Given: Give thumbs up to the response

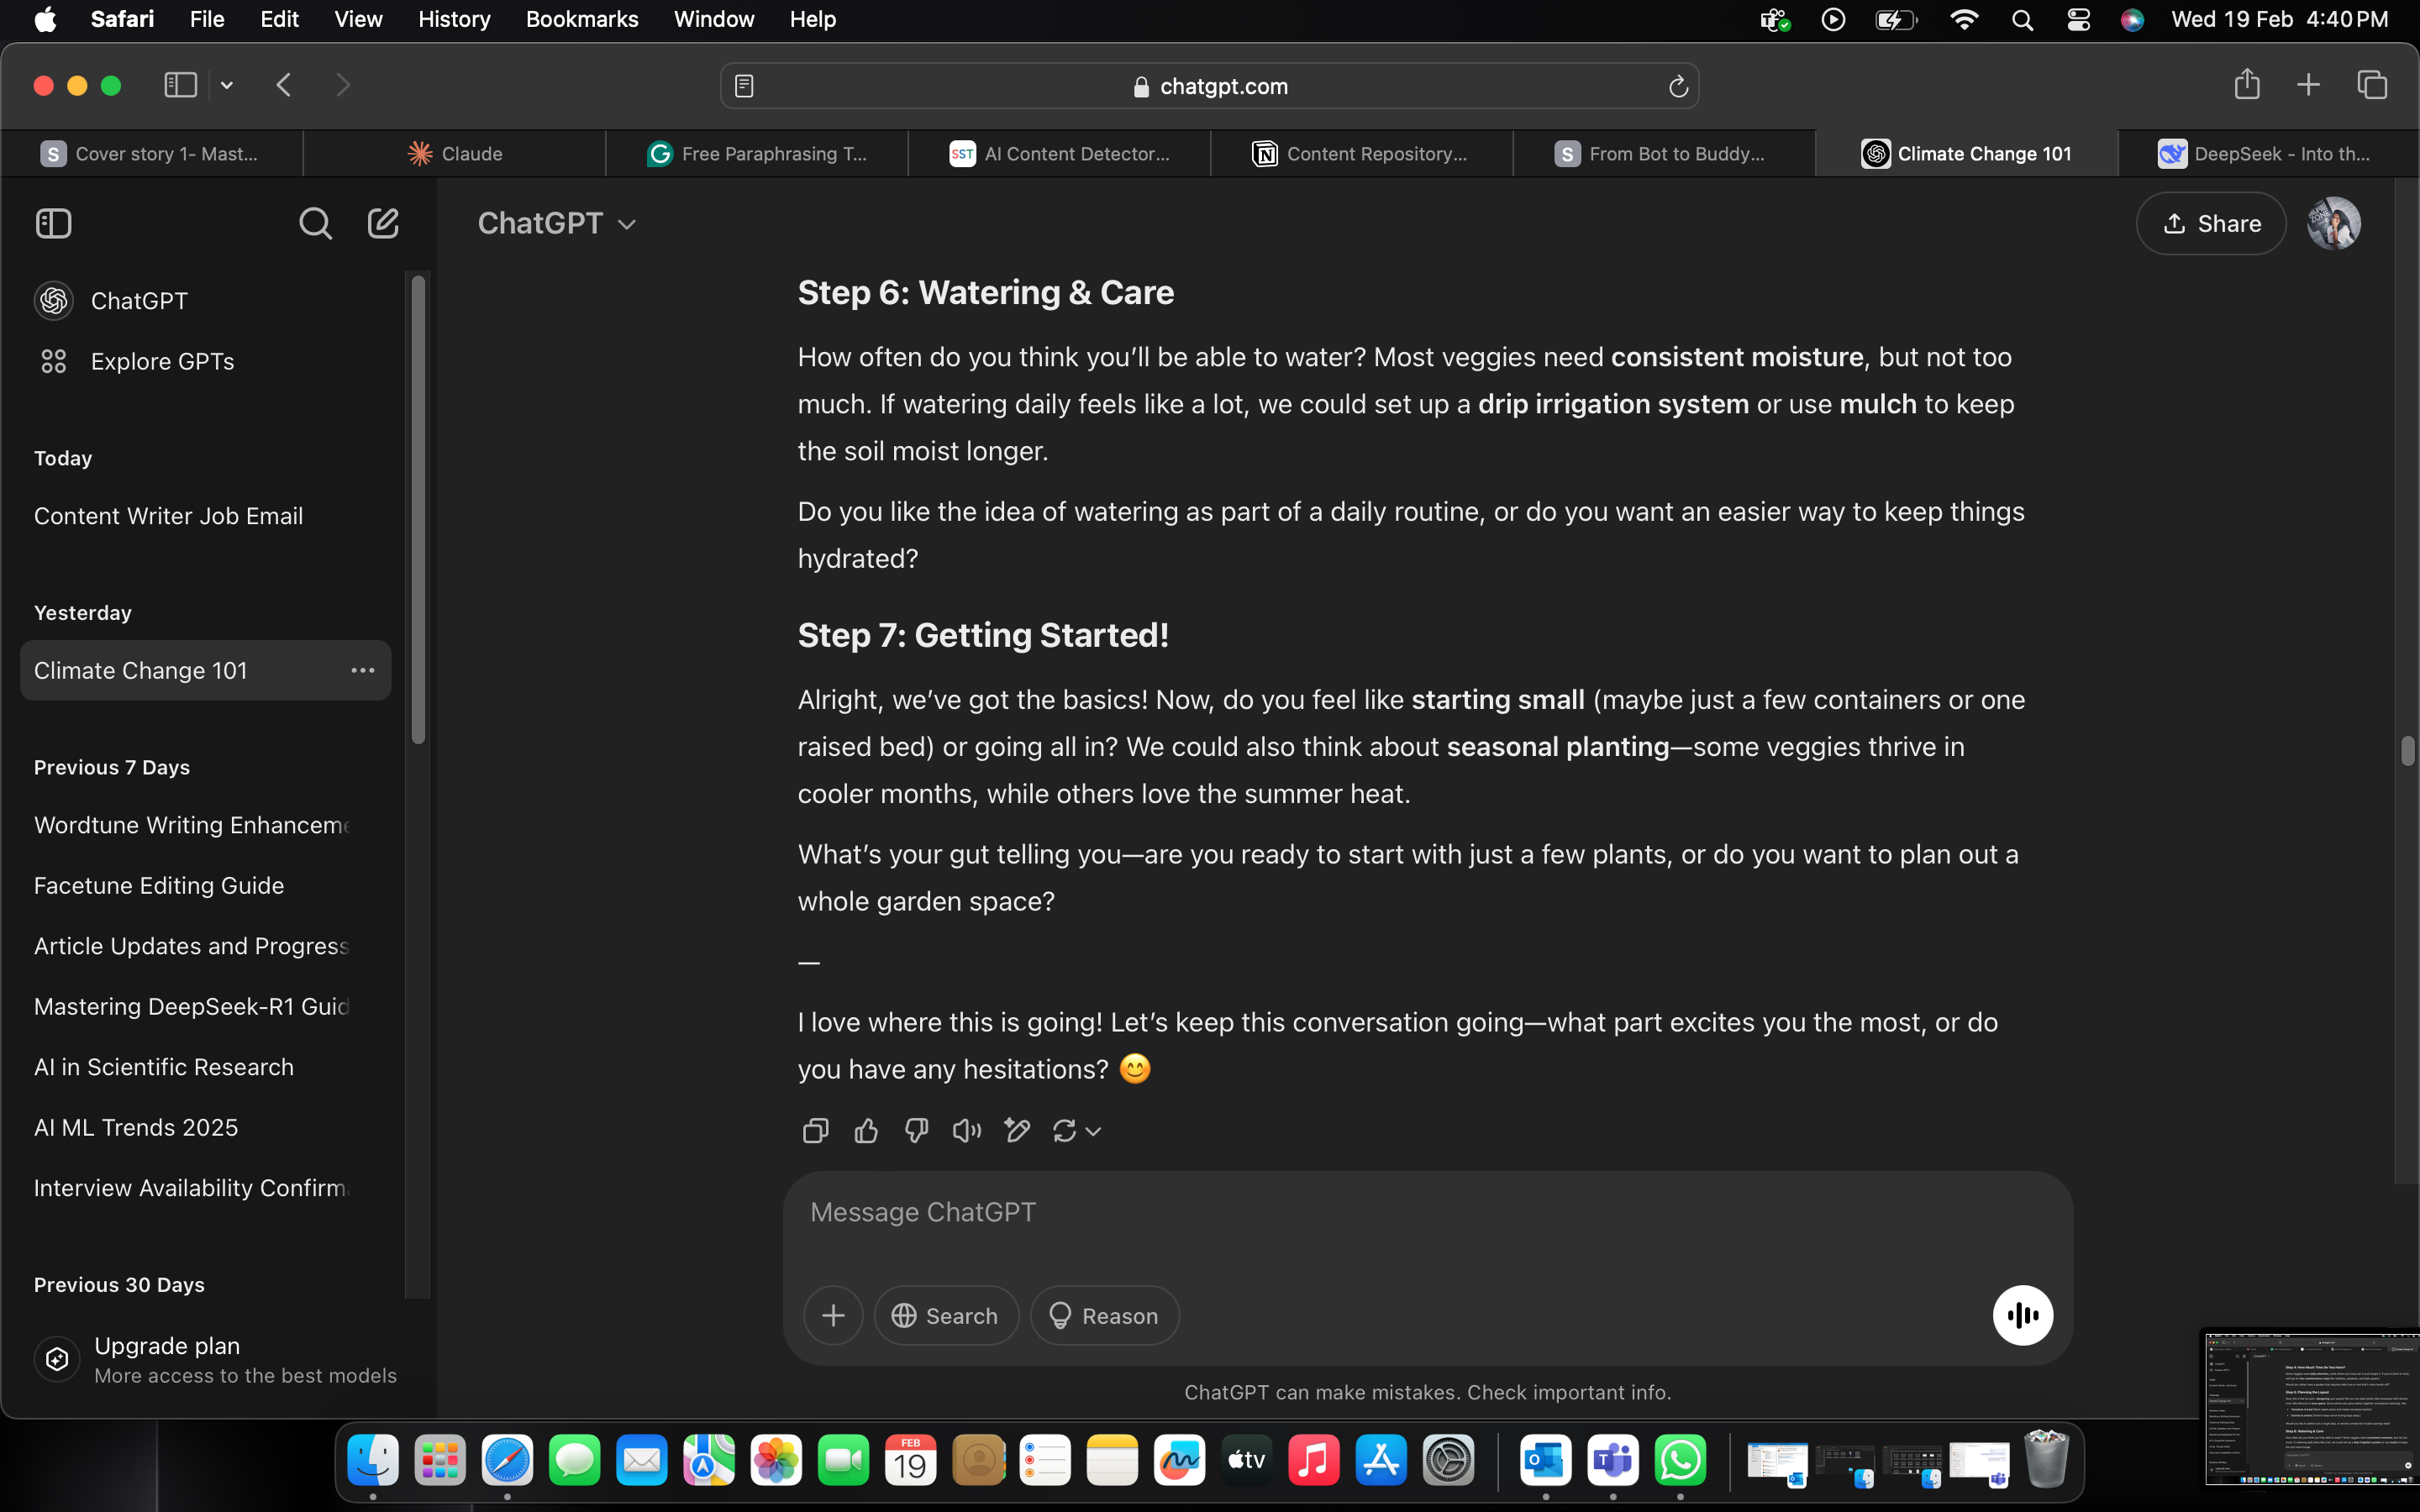Looking at the screenshot, I should pyautogui.click(x=866, y=1130).
